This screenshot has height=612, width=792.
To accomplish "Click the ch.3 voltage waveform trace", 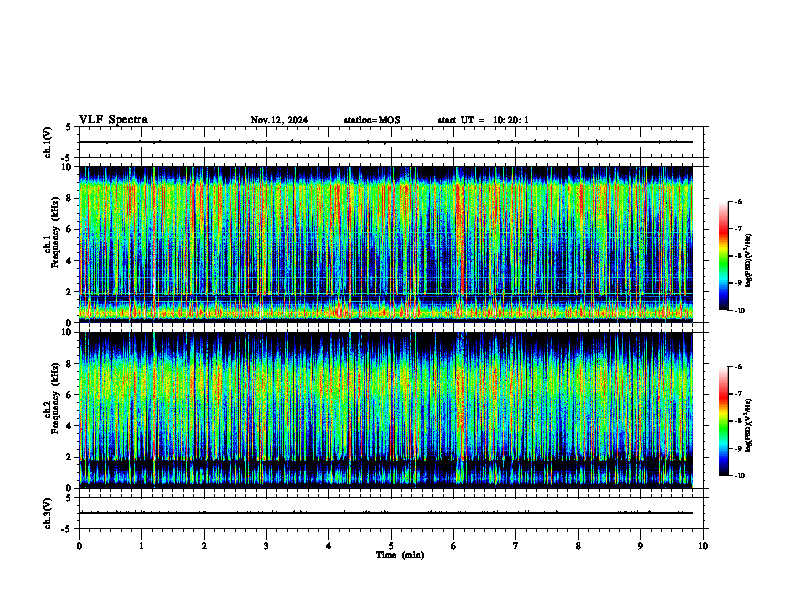I will [x=386, y=513].
